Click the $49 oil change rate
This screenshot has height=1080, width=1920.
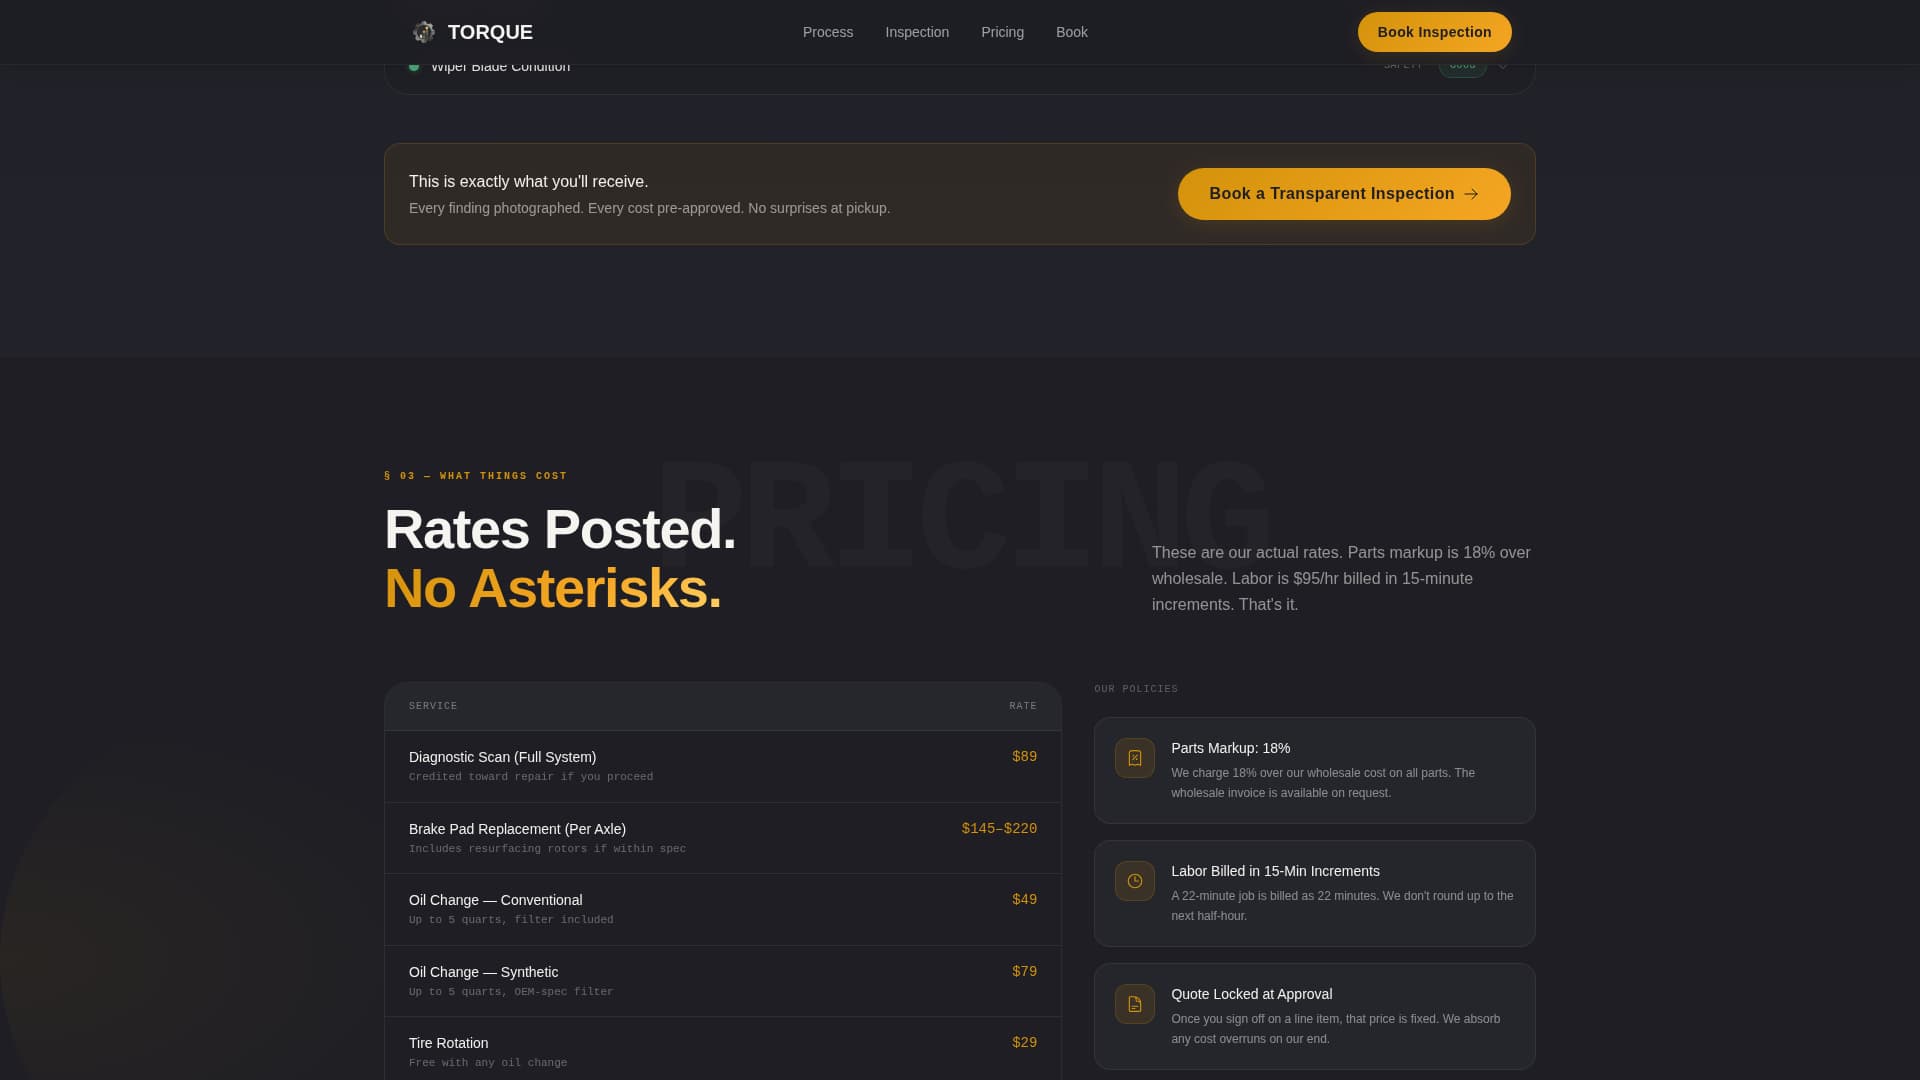[1024, 900]
